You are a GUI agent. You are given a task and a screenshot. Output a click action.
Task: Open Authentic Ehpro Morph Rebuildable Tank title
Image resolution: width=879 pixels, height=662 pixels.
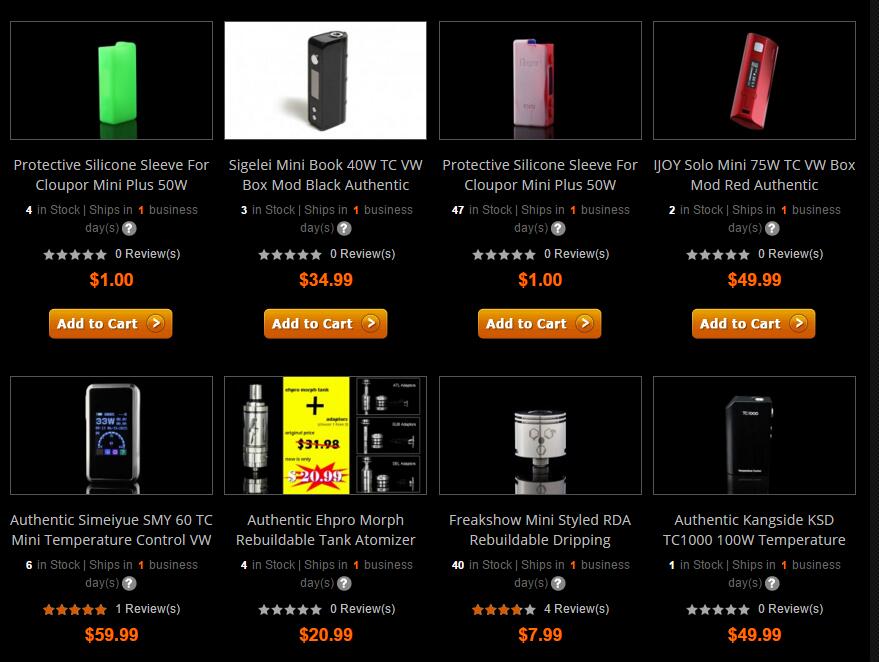click(326, 530)
